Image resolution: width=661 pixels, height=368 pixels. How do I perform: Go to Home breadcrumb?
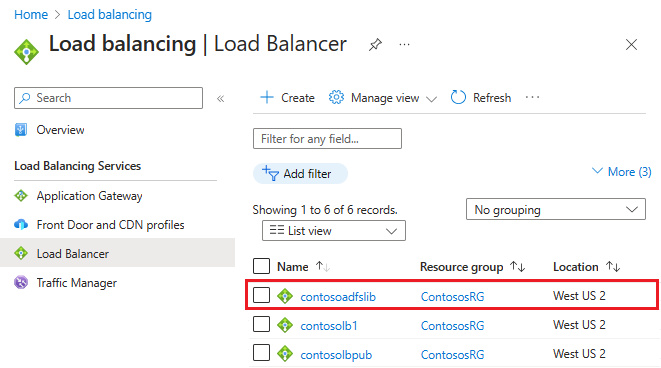tap(31, 15)
